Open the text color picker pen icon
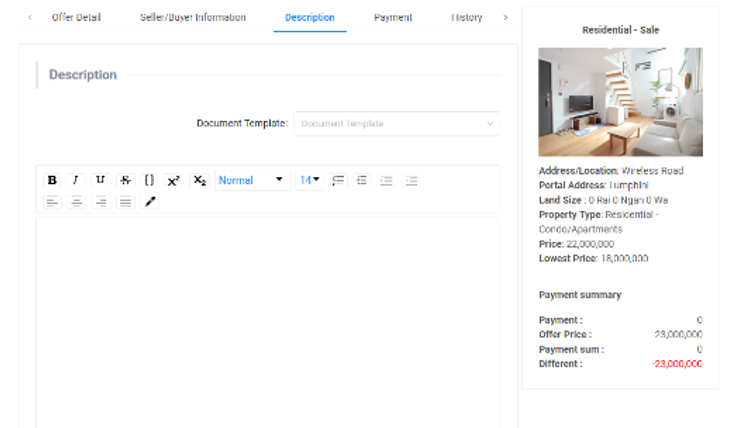This screenshot has width=730, height=428. 151,202
